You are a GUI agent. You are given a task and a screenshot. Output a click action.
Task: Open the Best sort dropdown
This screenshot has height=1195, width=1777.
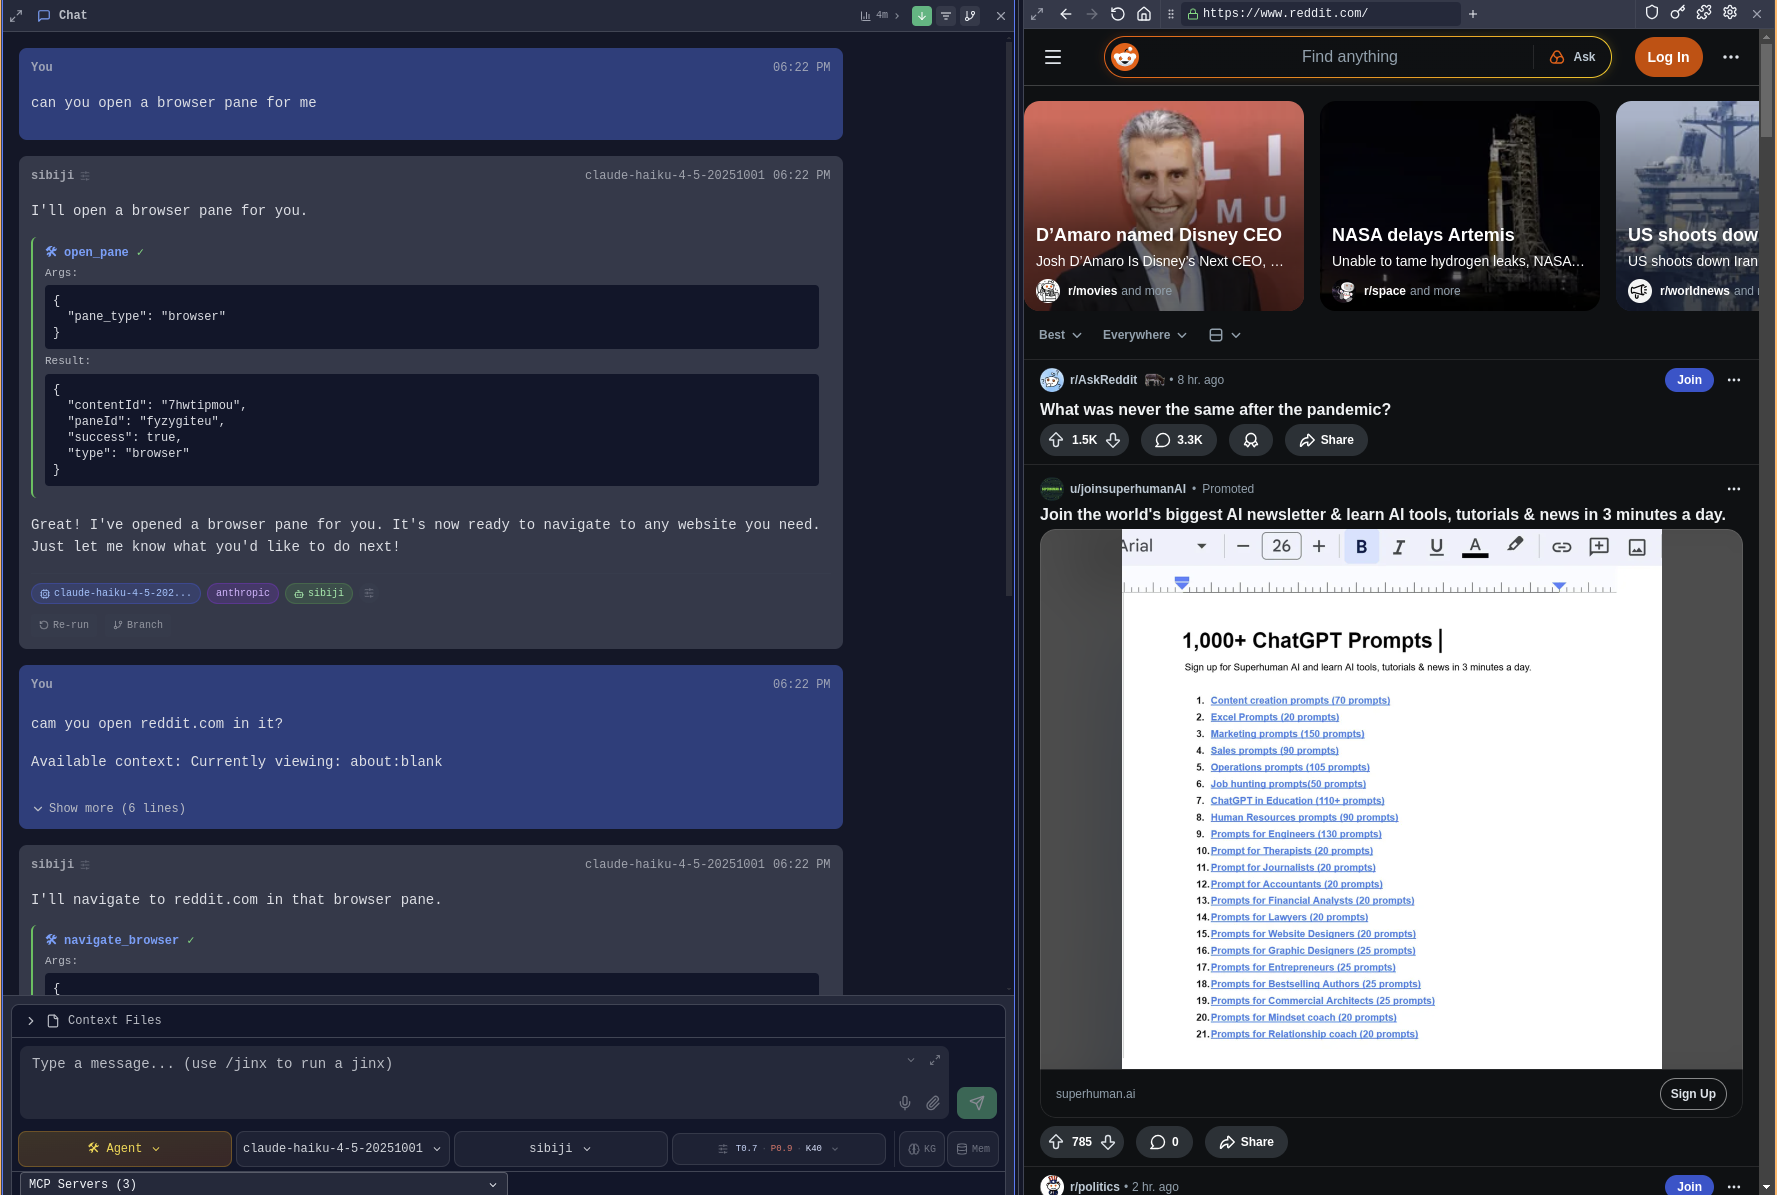(1059, 335)
